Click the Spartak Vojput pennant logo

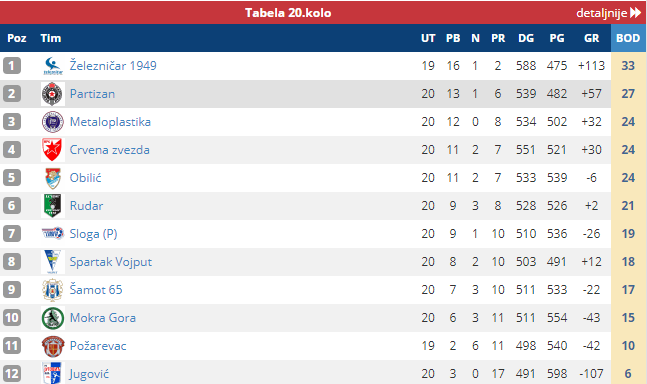pos(53,262)
